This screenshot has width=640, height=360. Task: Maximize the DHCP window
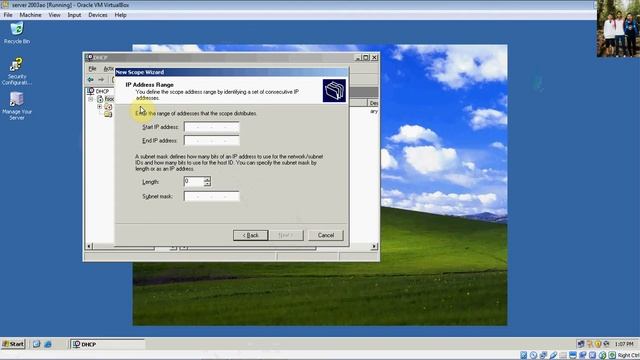pyautogui.click(x=366, y=58)
